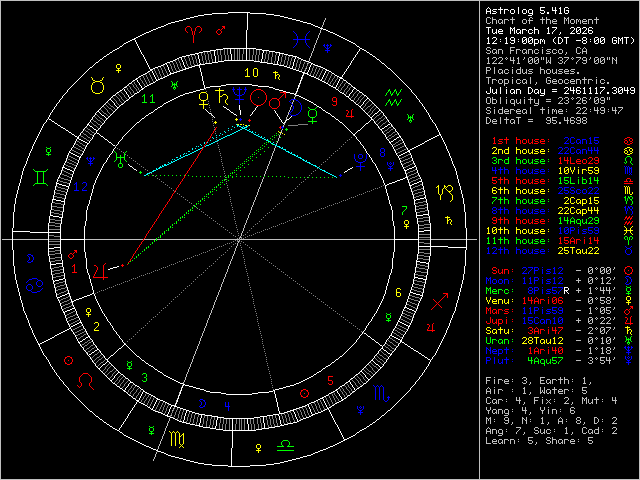Select the red house number 9
This screenshot has width=640, height=480.
pos(334,101)
